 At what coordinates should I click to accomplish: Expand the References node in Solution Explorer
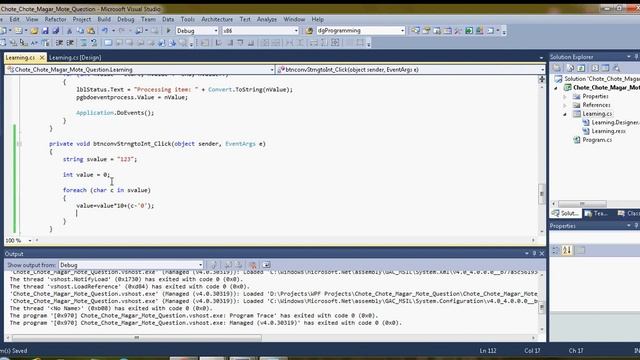pos(565,105)
